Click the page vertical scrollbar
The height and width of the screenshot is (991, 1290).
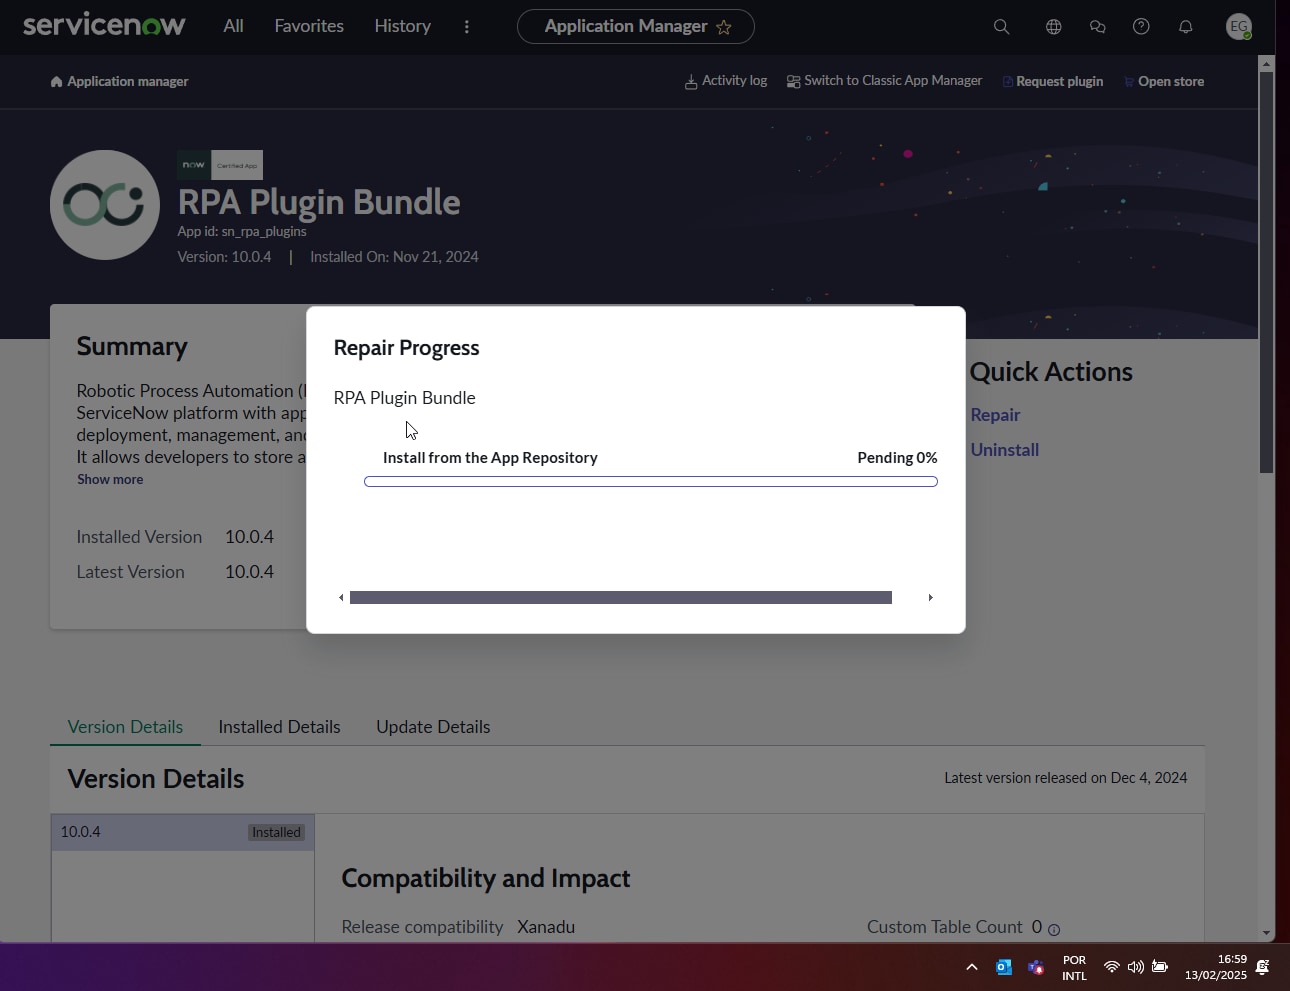[1266, 272]
